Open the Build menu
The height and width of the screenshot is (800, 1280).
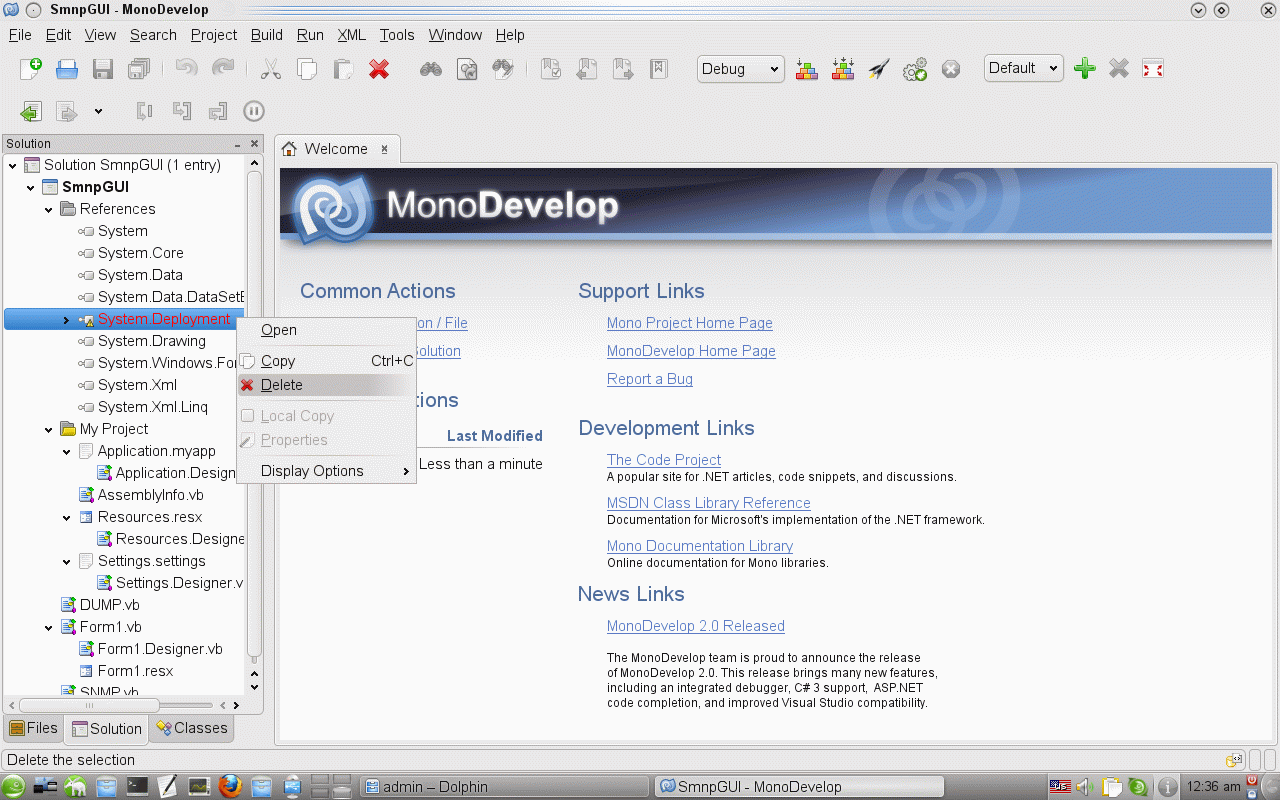[x=267, y=35]
